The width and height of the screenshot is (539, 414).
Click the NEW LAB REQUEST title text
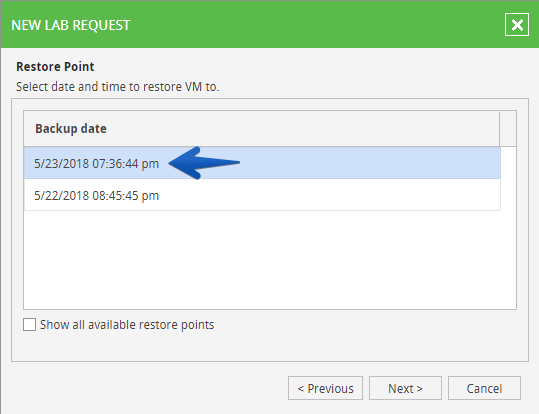pyautogui.click(x=70, y=25)
